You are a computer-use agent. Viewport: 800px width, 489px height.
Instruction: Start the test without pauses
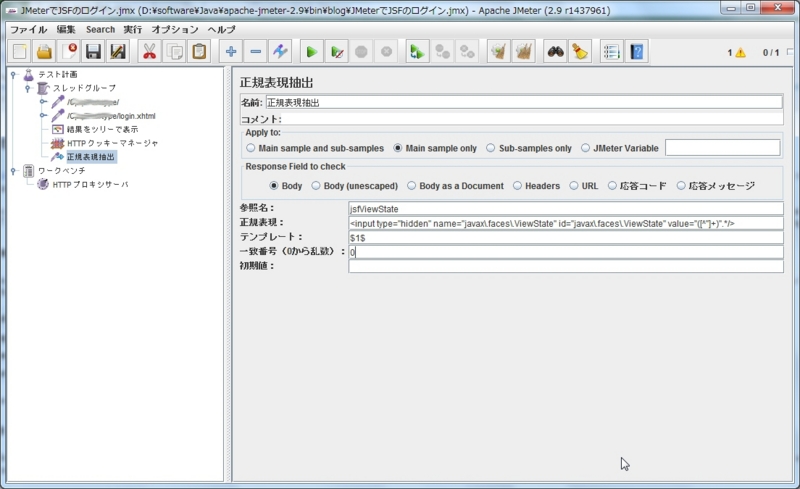coord(337,52)
